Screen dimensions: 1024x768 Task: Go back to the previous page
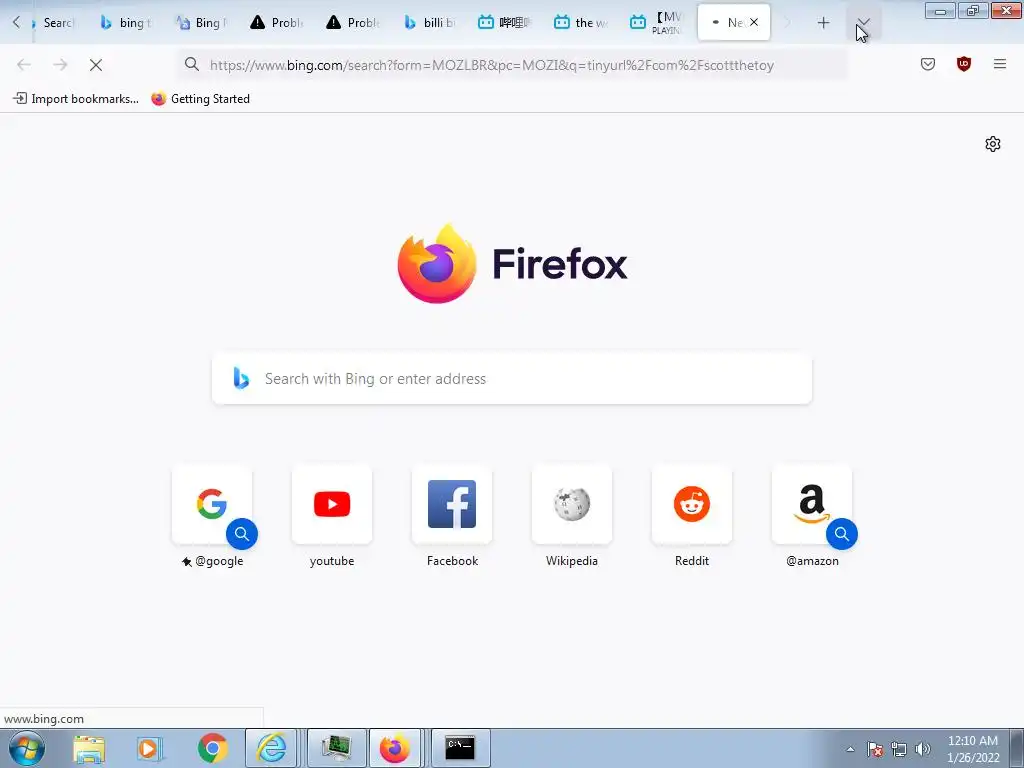(24, 65)
